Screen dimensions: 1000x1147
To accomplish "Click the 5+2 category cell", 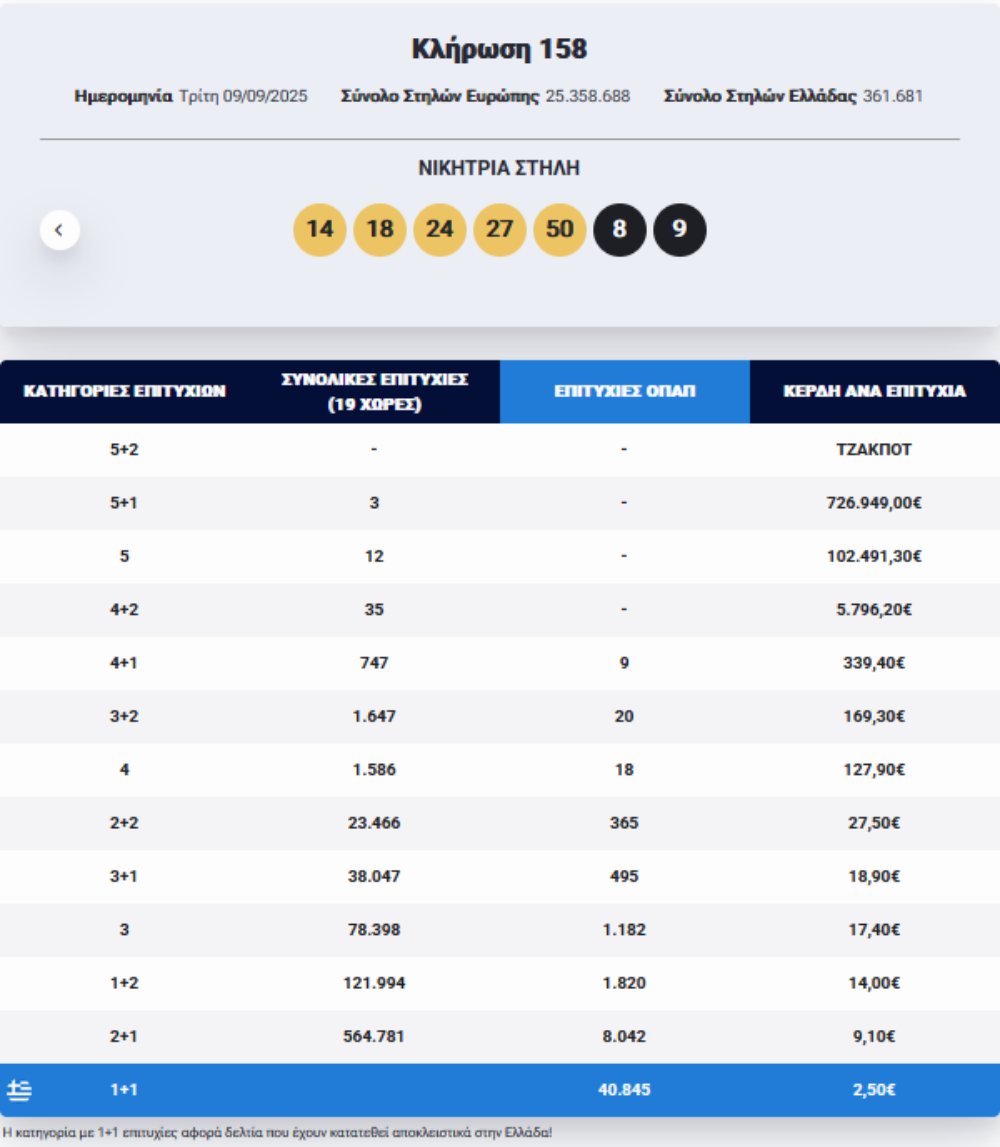I will [x=124, y=450].
